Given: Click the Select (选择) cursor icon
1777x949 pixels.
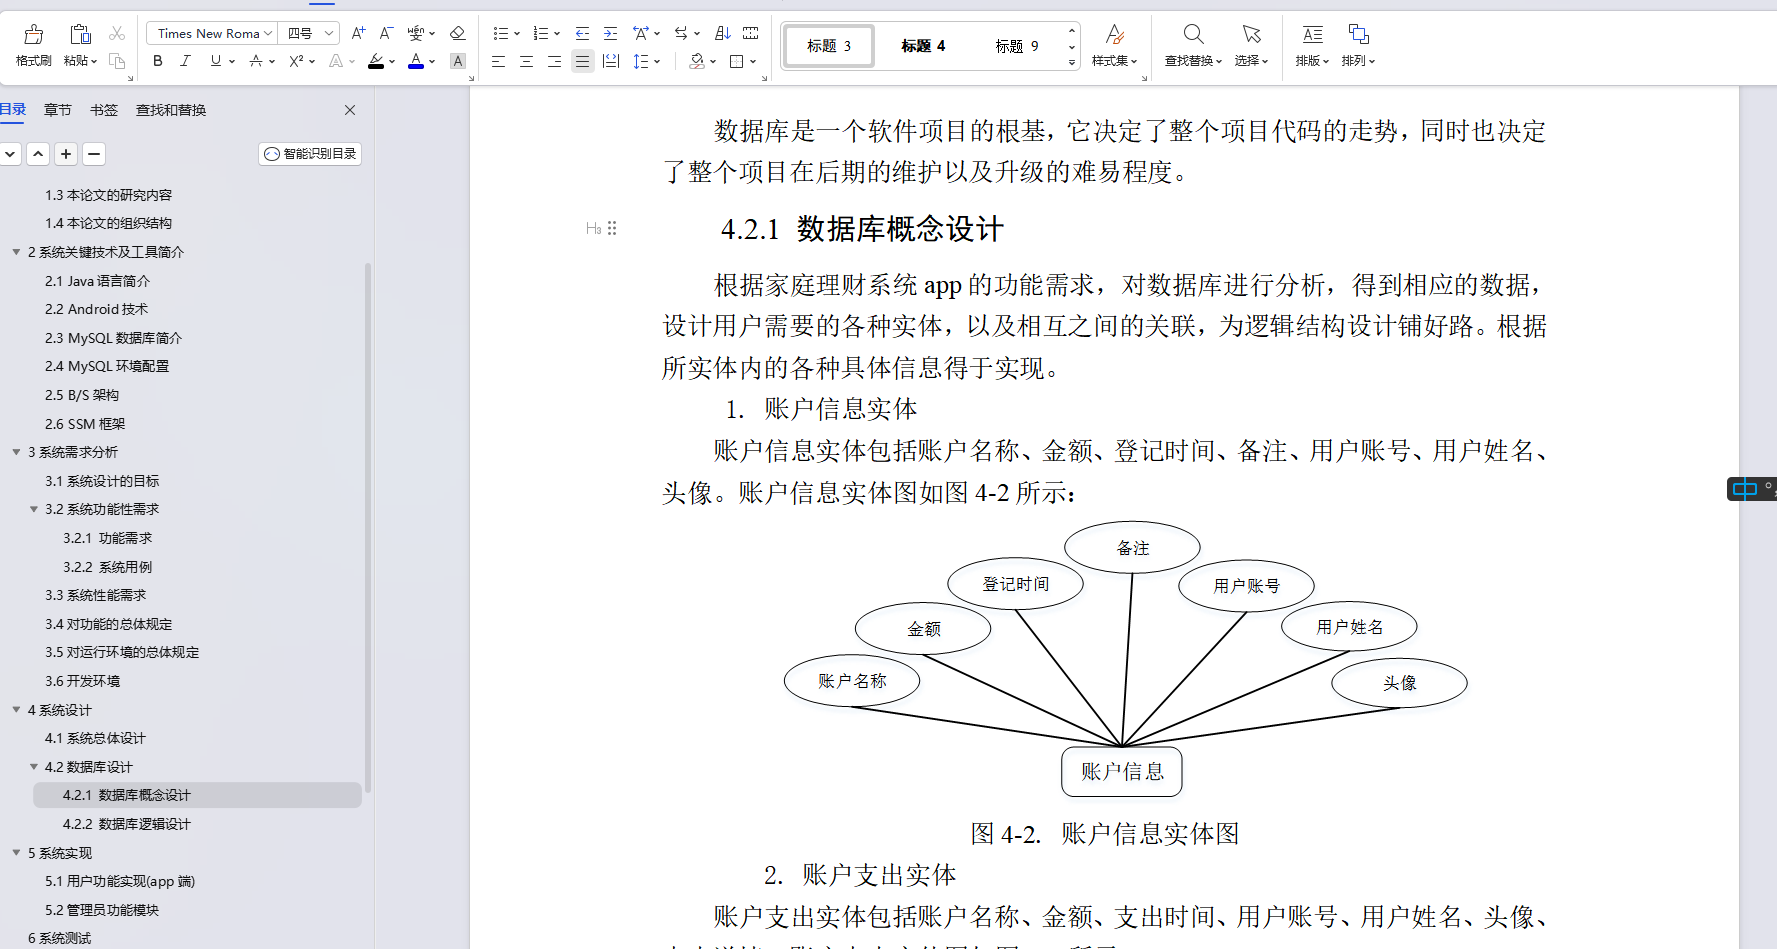Looking at the screenshot, I should [x=1251, y=35].
